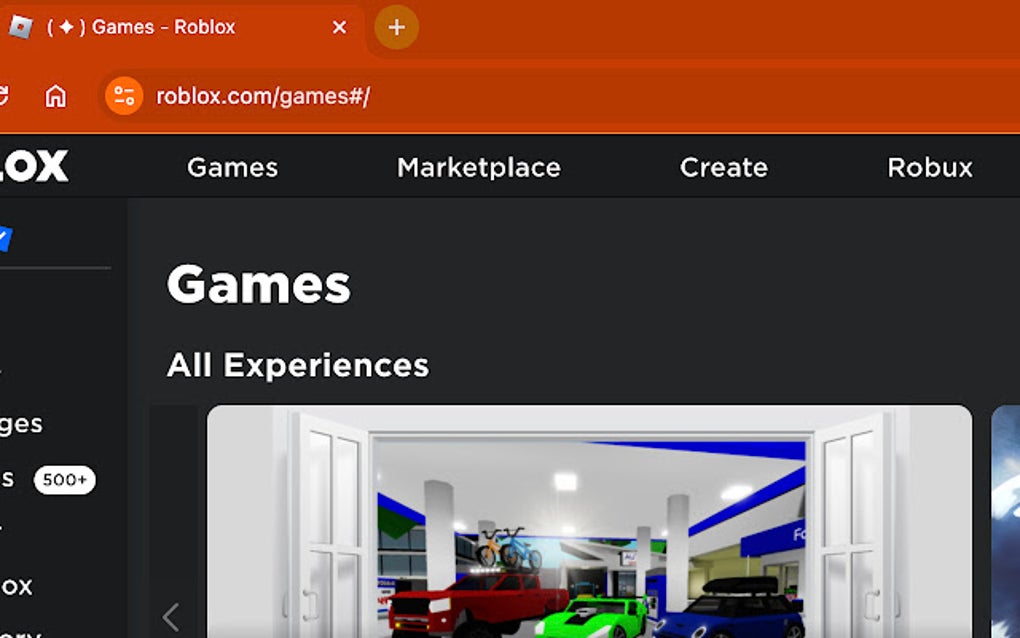Open the featured car dealership game thumbnail
The width and height of the screenshot is (1020, 638).
point(588,520)
